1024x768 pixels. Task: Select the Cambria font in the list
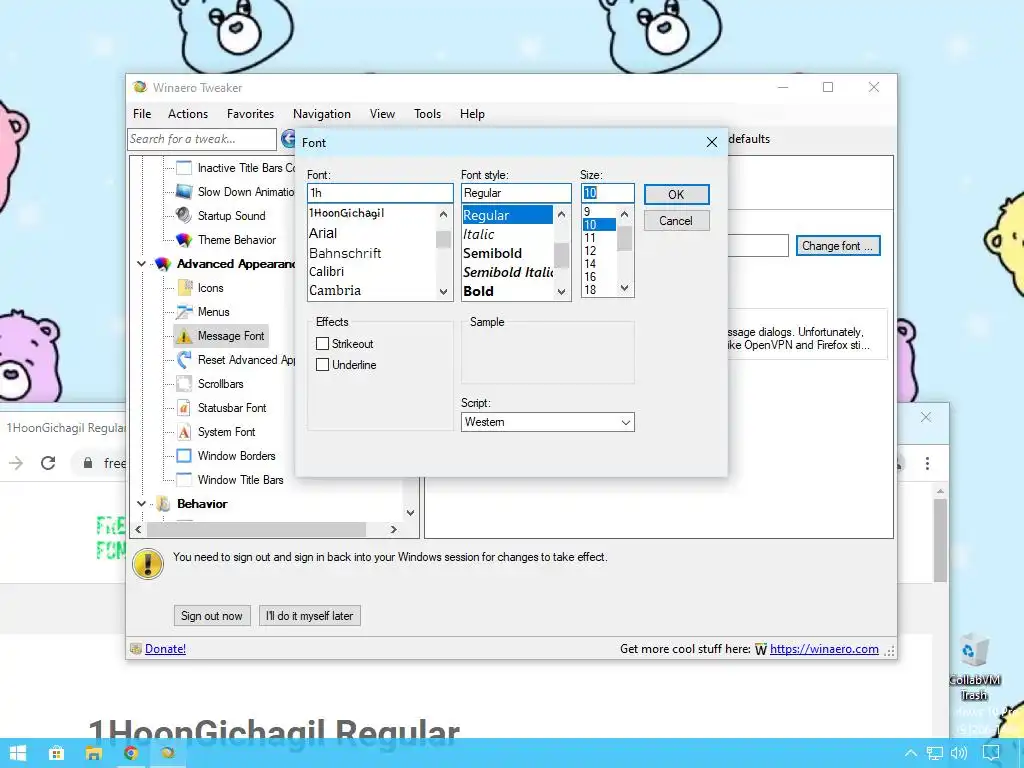pos(335,290)
